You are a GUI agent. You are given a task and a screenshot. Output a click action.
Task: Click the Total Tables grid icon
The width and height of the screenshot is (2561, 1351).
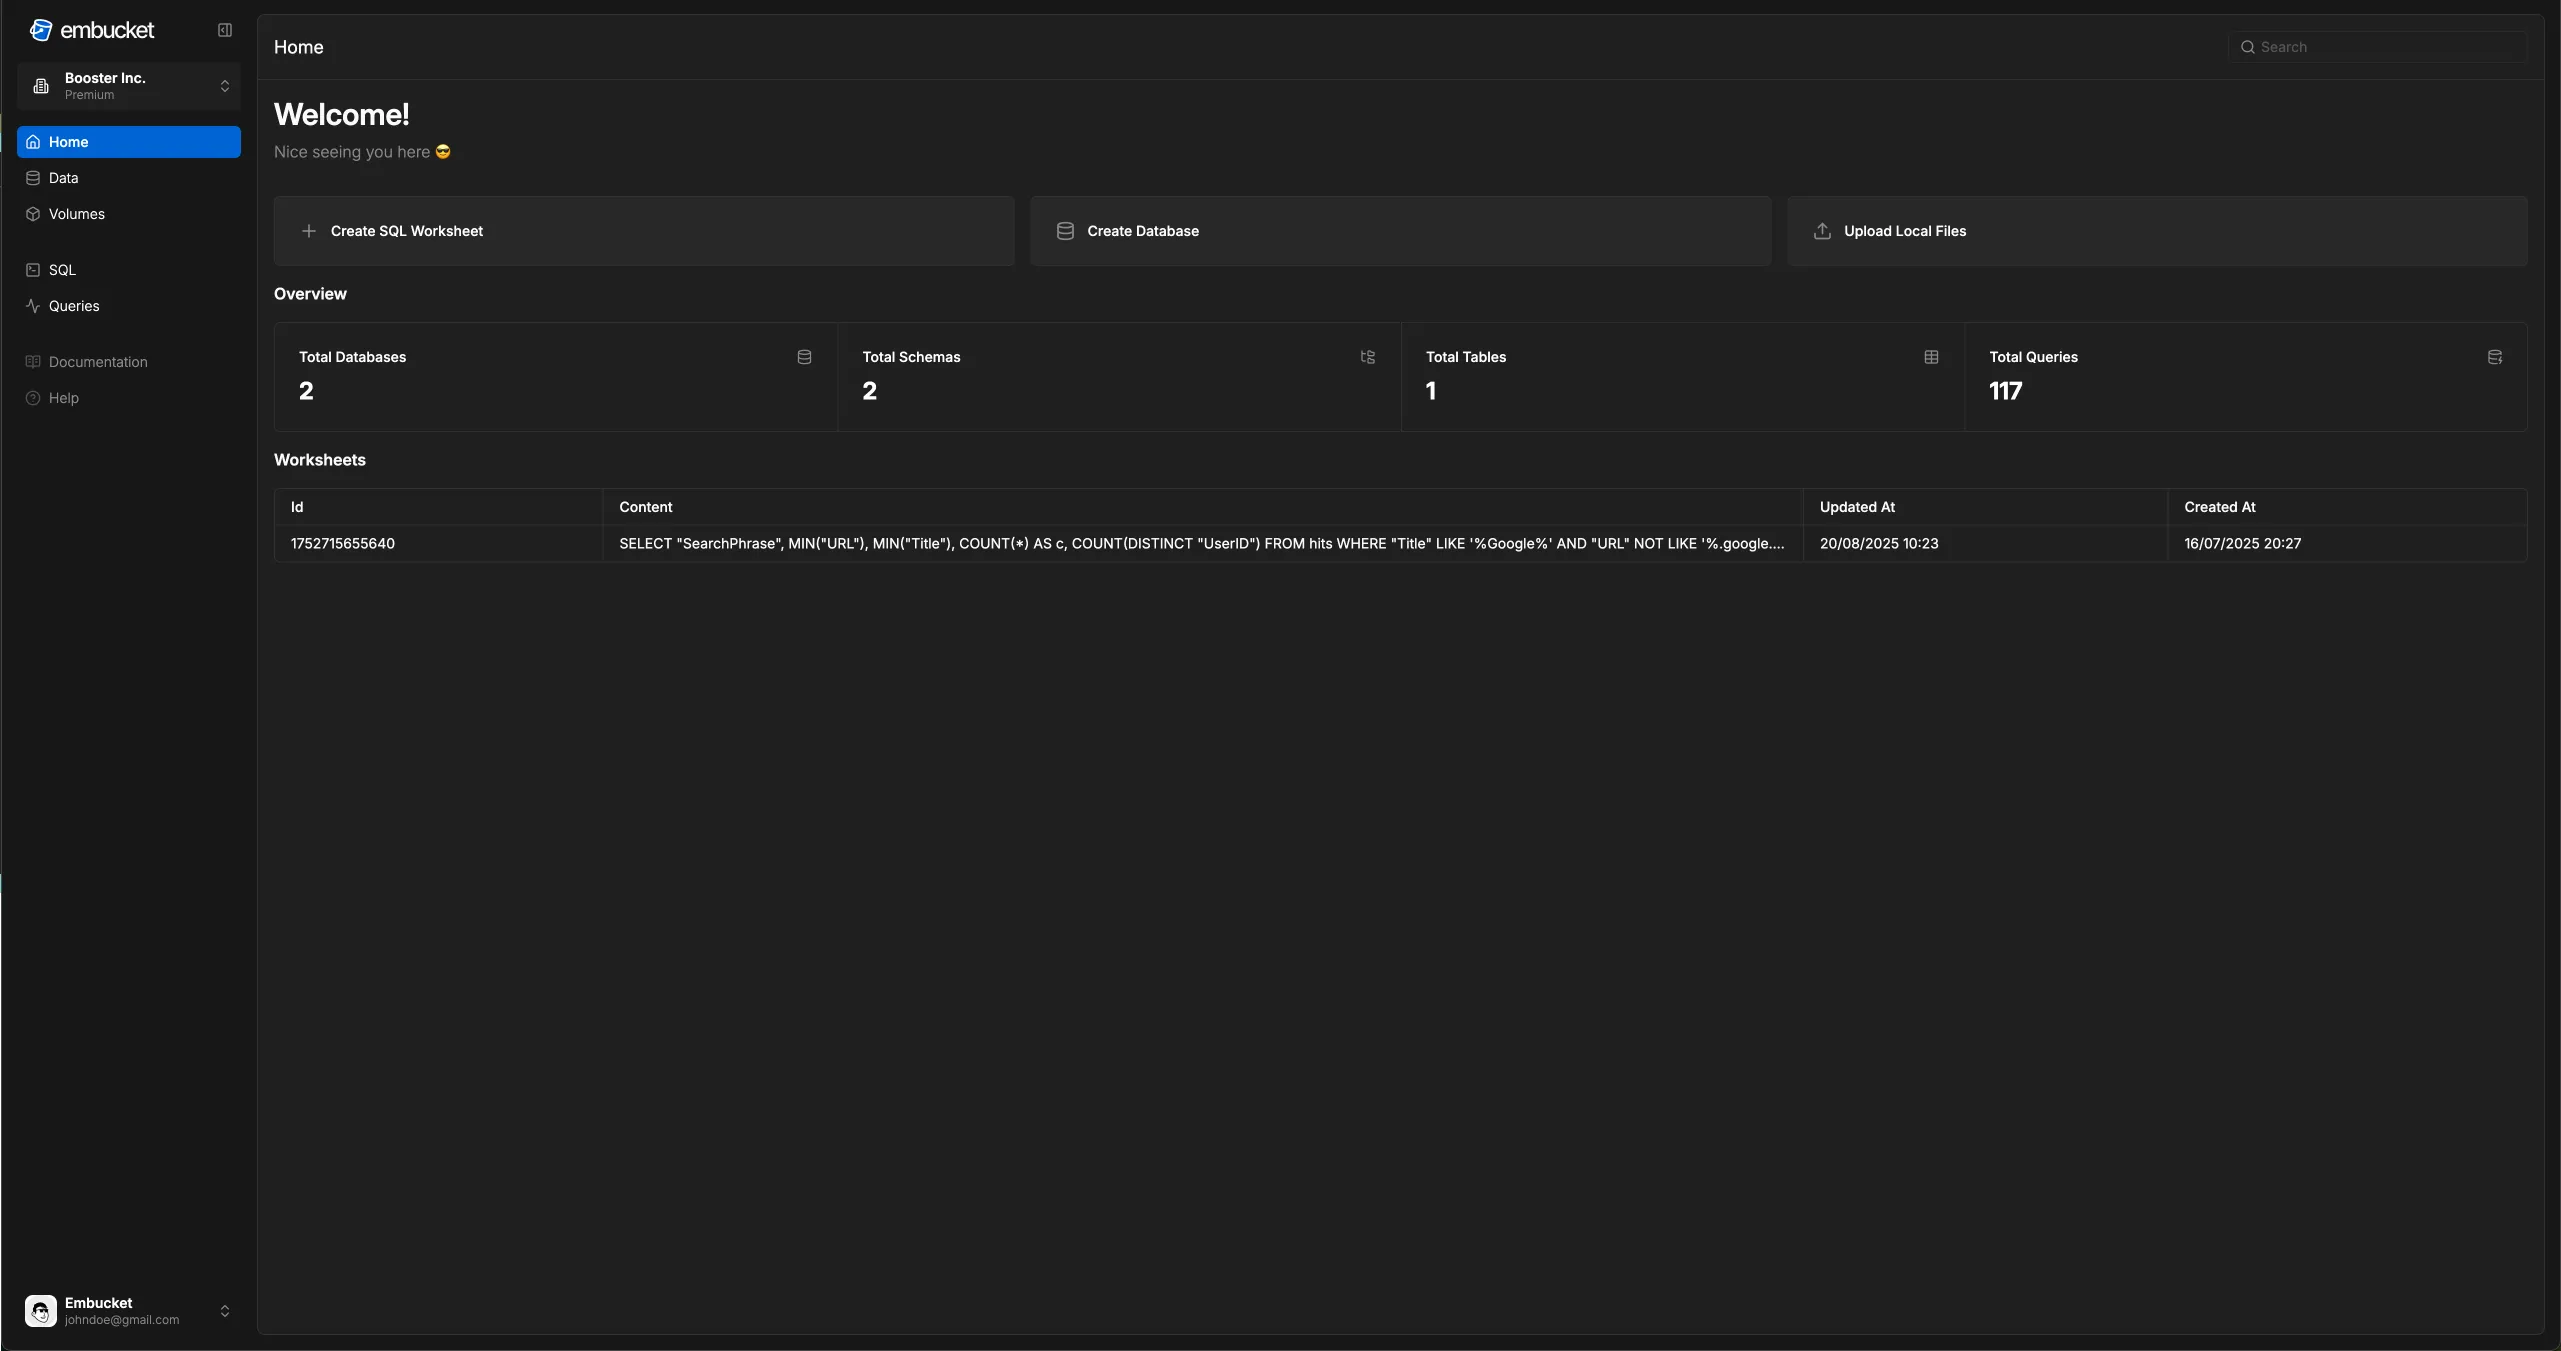point(1931,357)
